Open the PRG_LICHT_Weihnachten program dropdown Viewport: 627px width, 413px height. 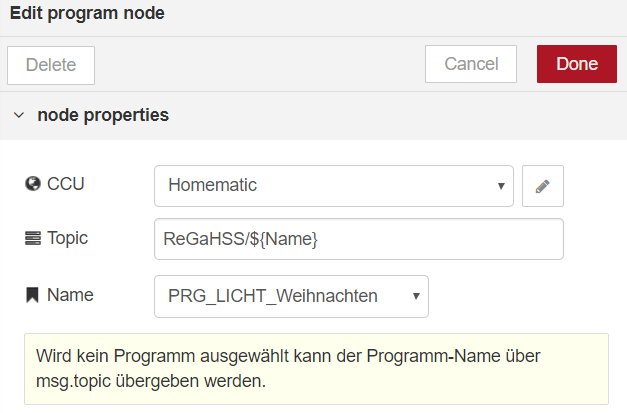click(291, 296)
